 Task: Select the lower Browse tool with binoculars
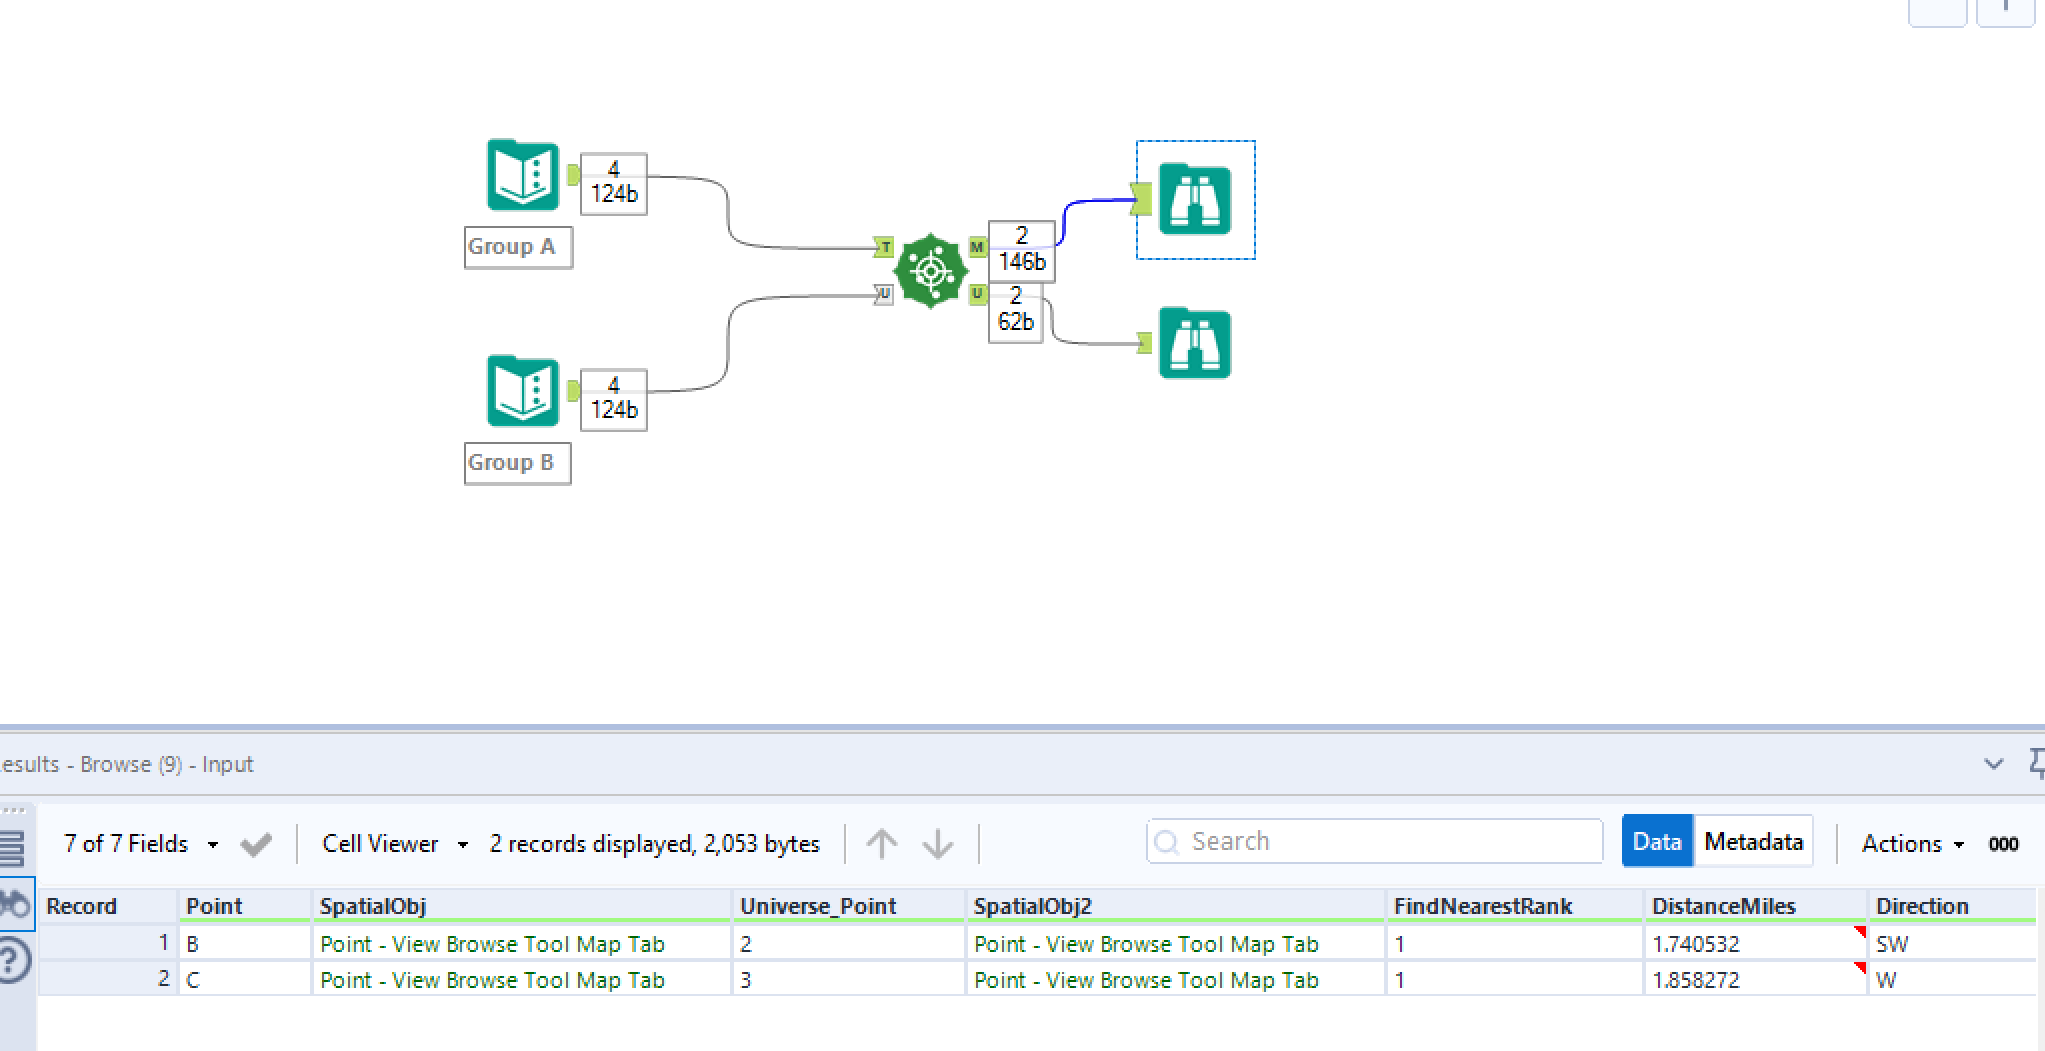[1194, 344]
